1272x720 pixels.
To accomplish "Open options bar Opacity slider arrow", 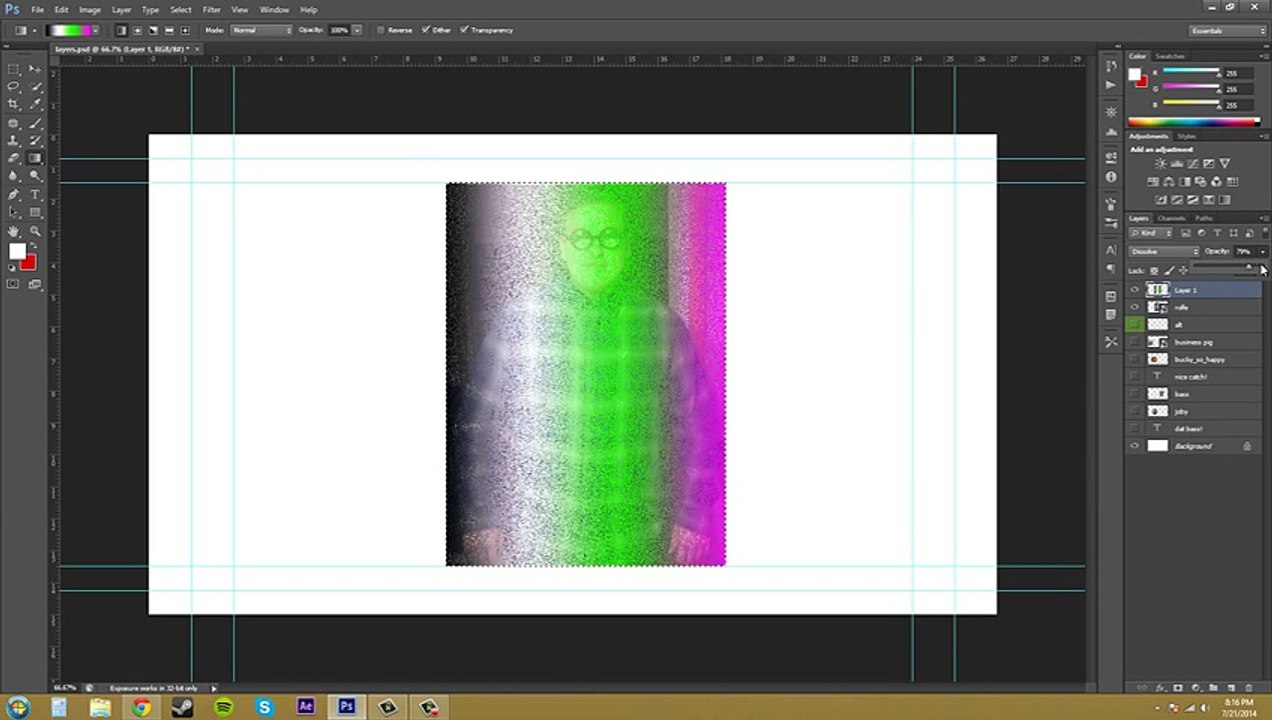I will [x=357, y=30].
